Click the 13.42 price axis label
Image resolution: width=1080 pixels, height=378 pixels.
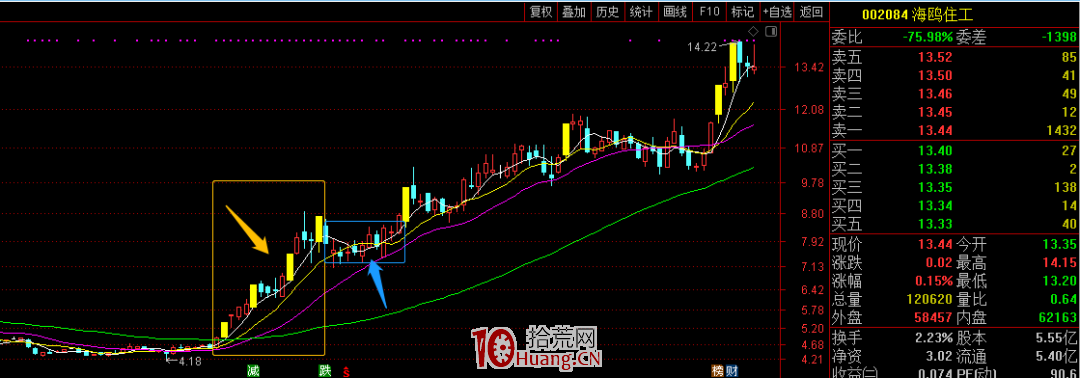809,67
